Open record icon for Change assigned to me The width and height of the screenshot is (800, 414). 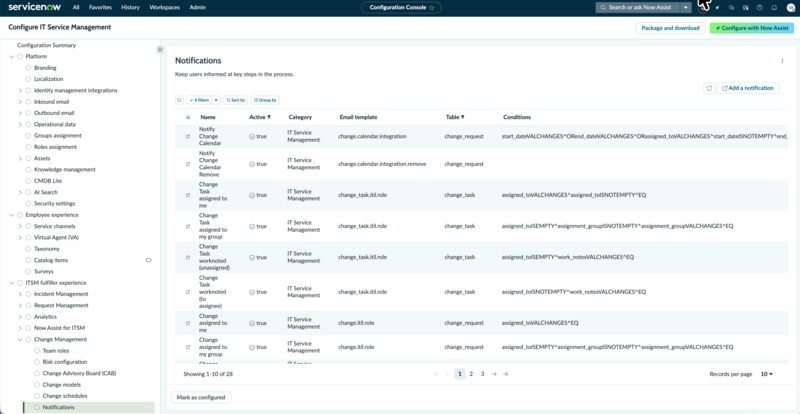point(188,323)
